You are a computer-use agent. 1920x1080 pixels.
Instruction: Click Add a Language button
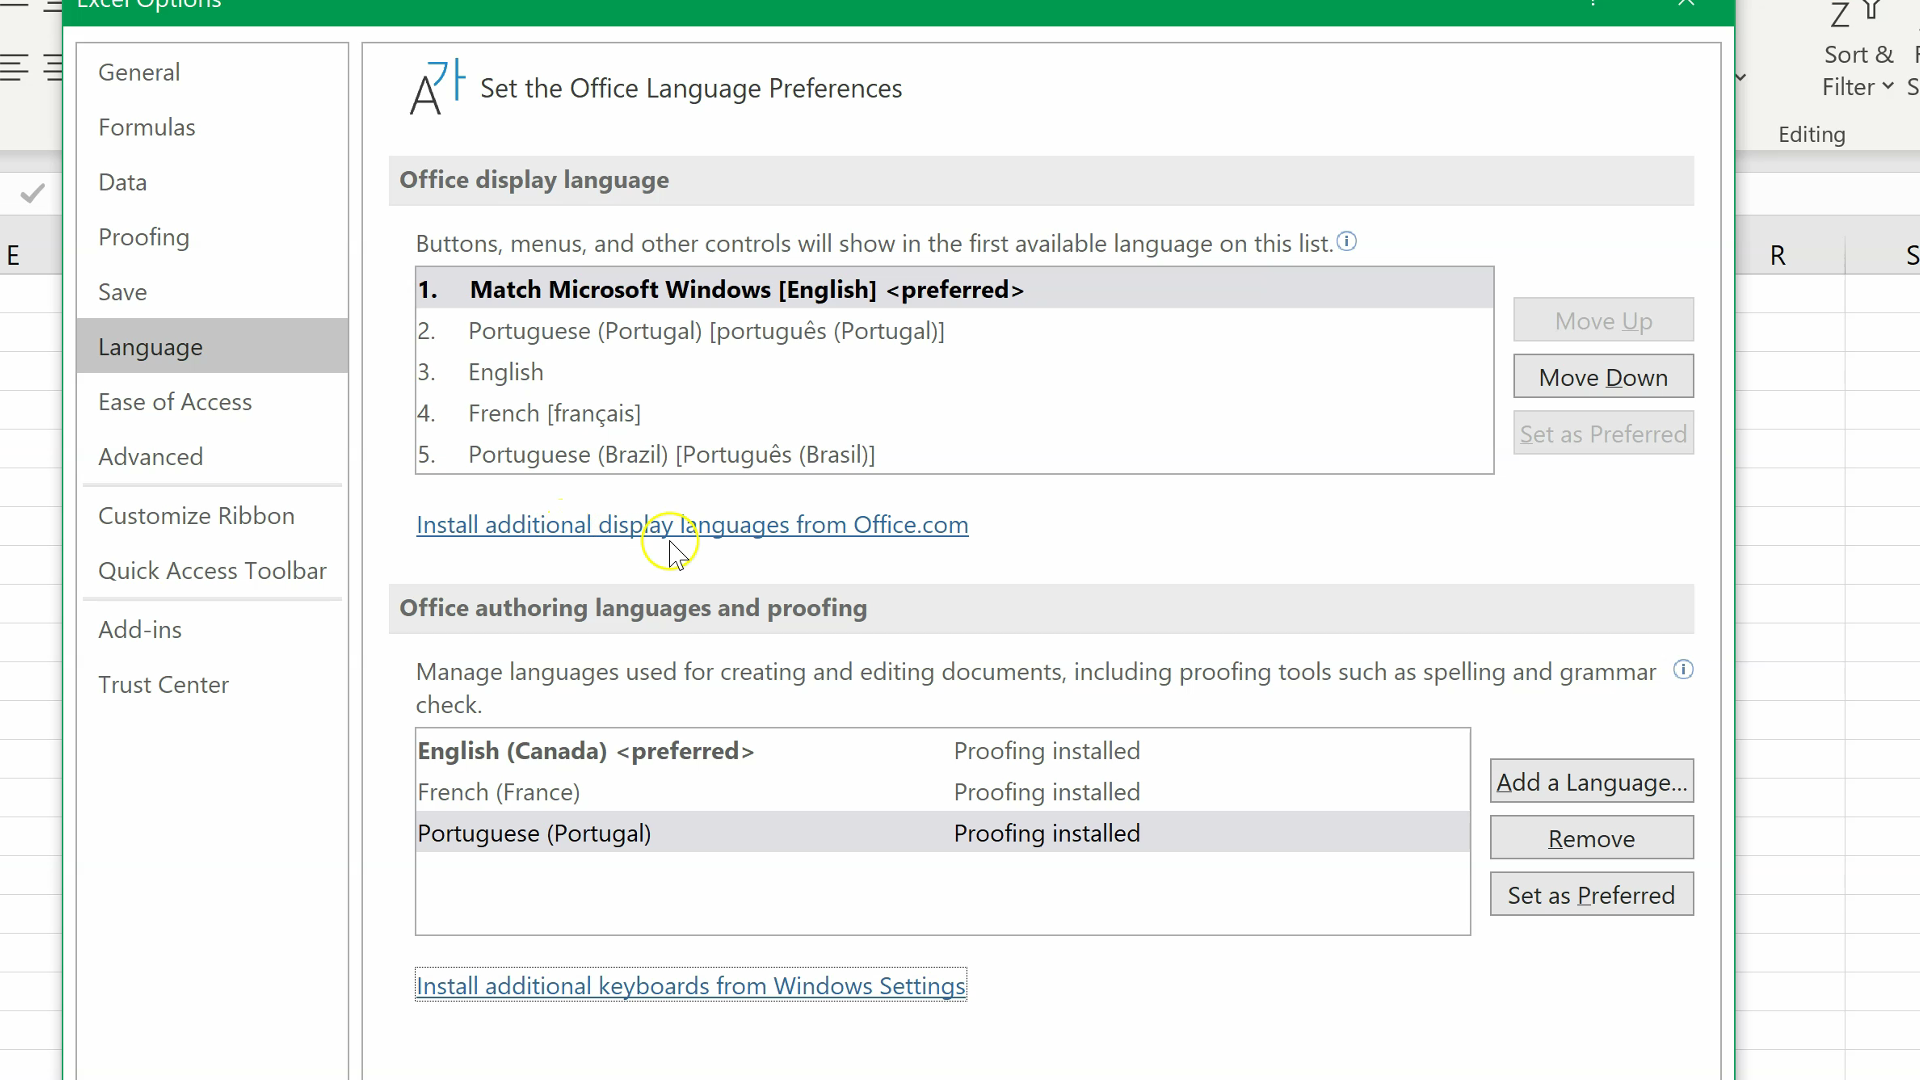pos(1592,782)
